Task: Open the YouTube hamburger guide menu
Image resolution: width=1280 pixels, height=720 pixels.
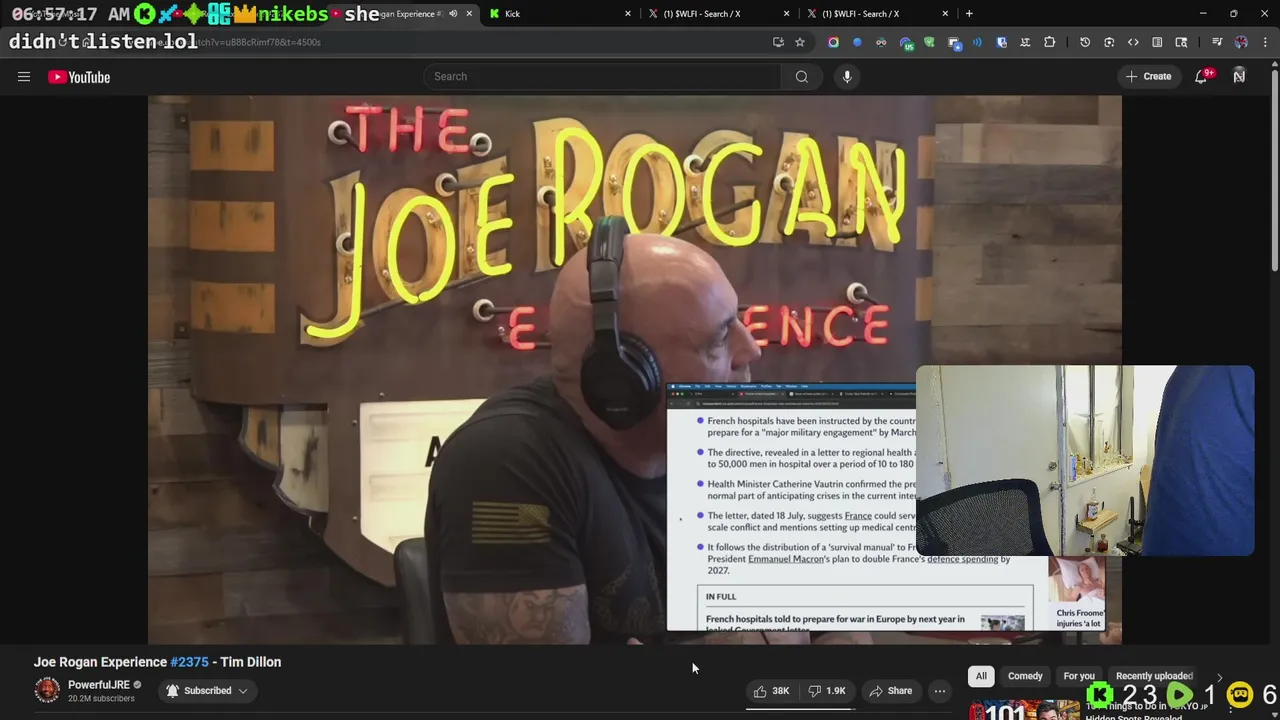Action: [24, 77]
